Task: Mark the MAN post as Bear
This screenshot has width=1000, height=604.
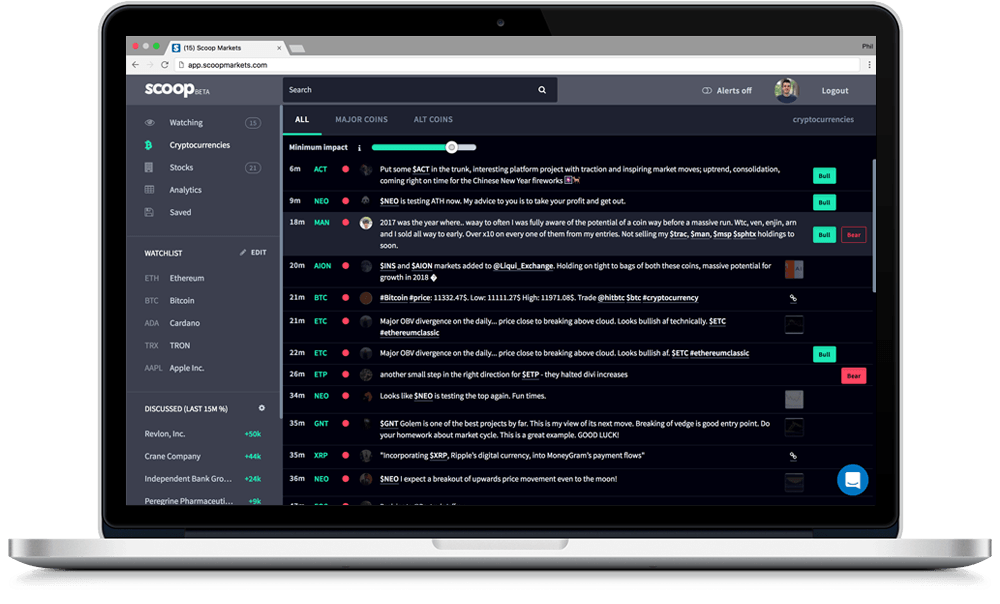Action: click(853, 235)
